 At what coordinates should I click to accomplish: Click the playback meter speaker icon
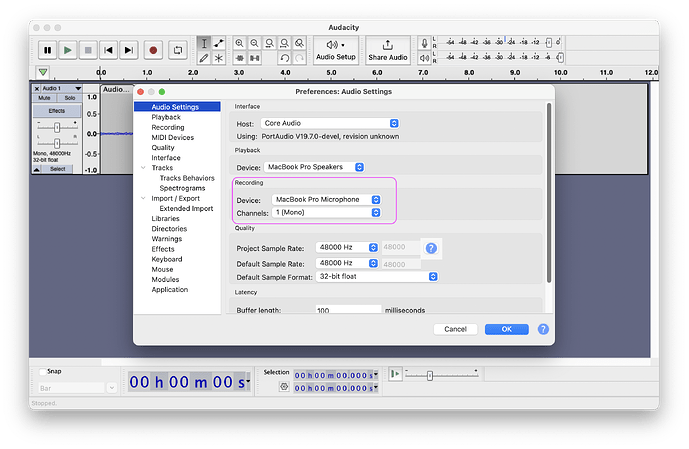424,58
